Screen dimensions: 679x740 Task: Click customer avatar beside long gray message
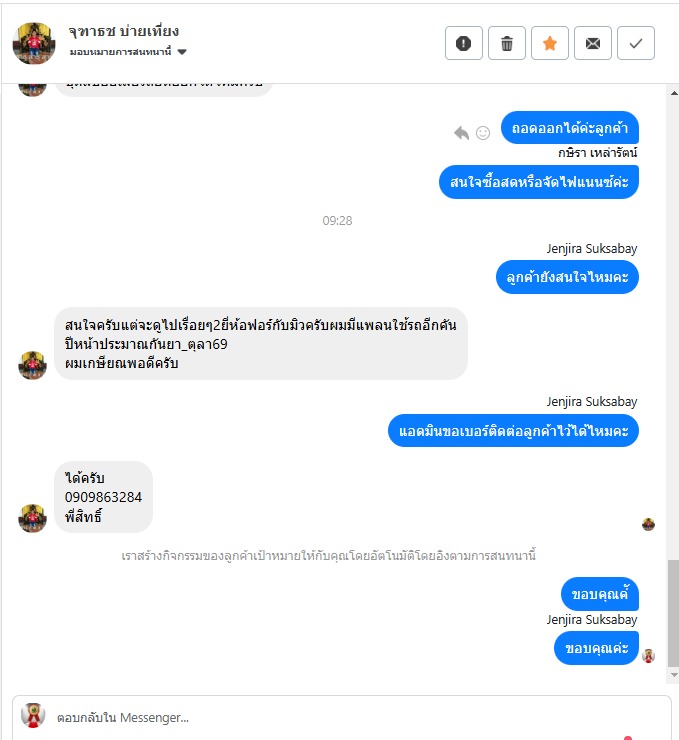tap(33, 365)
